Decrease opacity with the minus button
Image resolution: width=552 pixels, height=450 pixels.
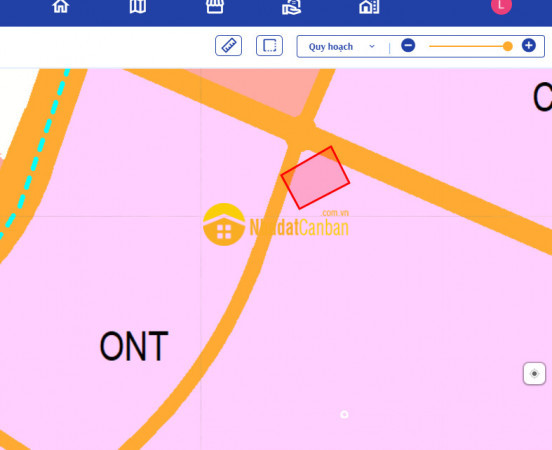click(408, 45)
